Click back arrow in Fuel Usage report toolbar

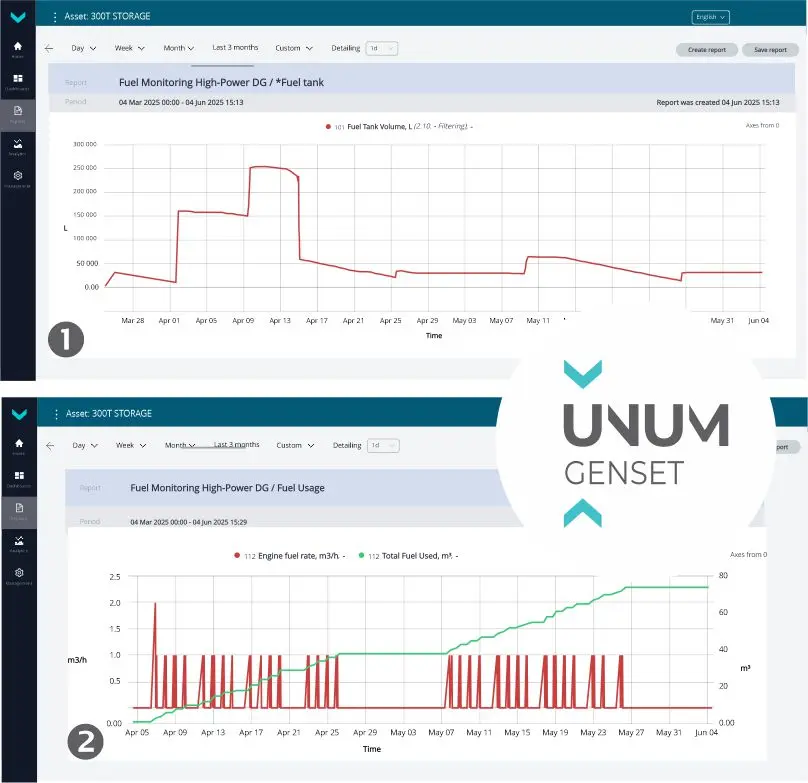tap(49, 445)
